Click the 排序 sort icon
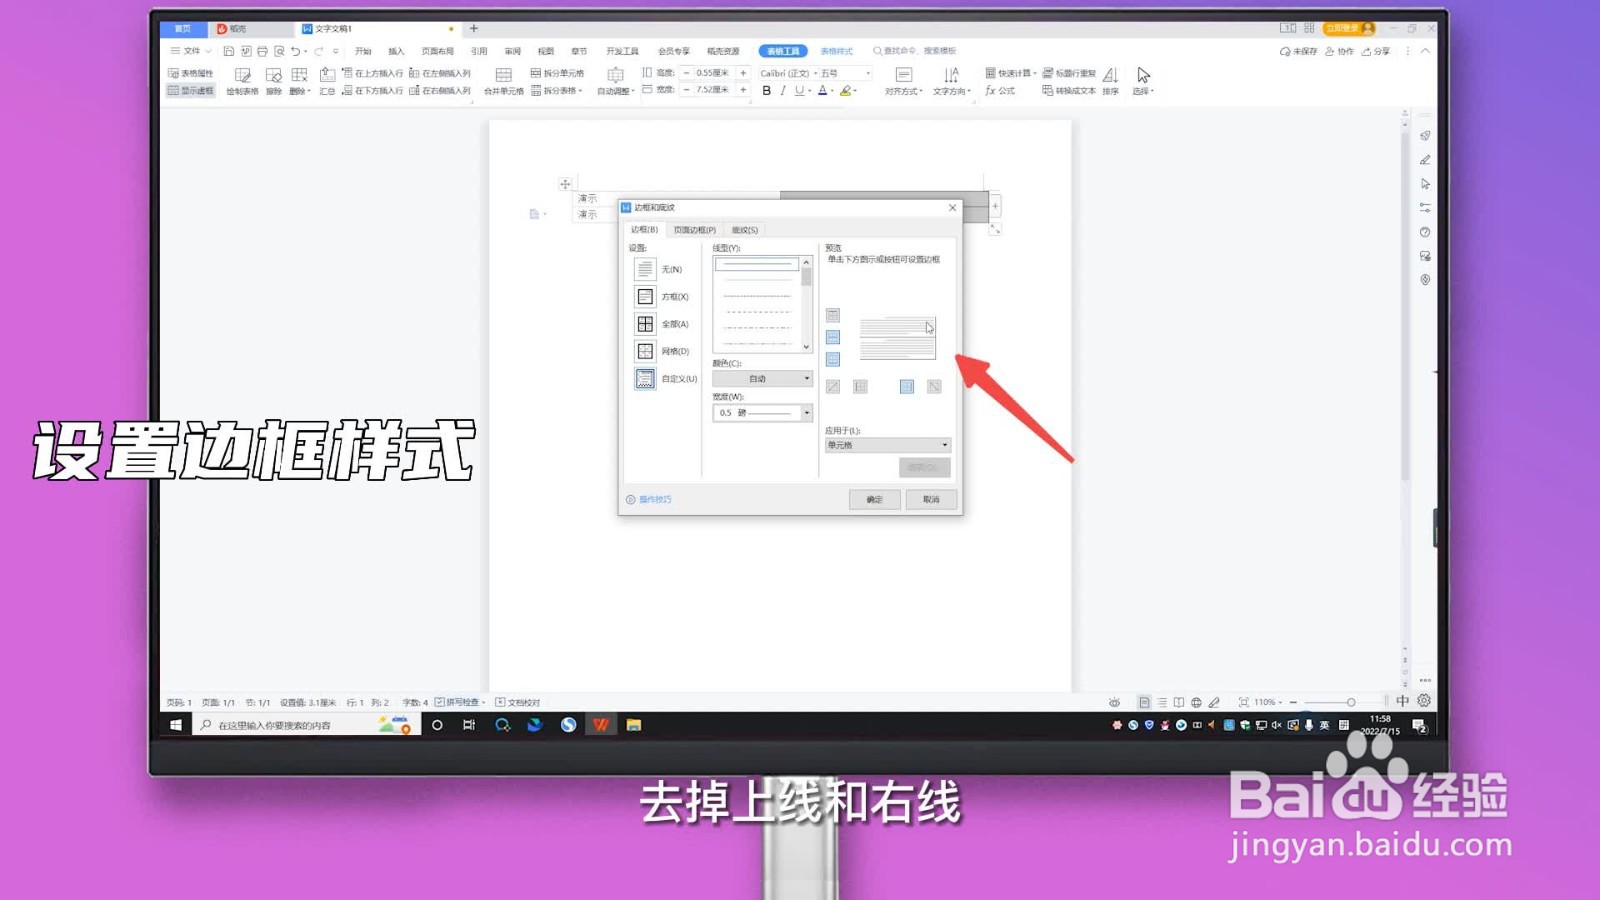Image resolution: width=1600 pixels, height=900 pixels. pyautogui.click(x=1110, y=82)
